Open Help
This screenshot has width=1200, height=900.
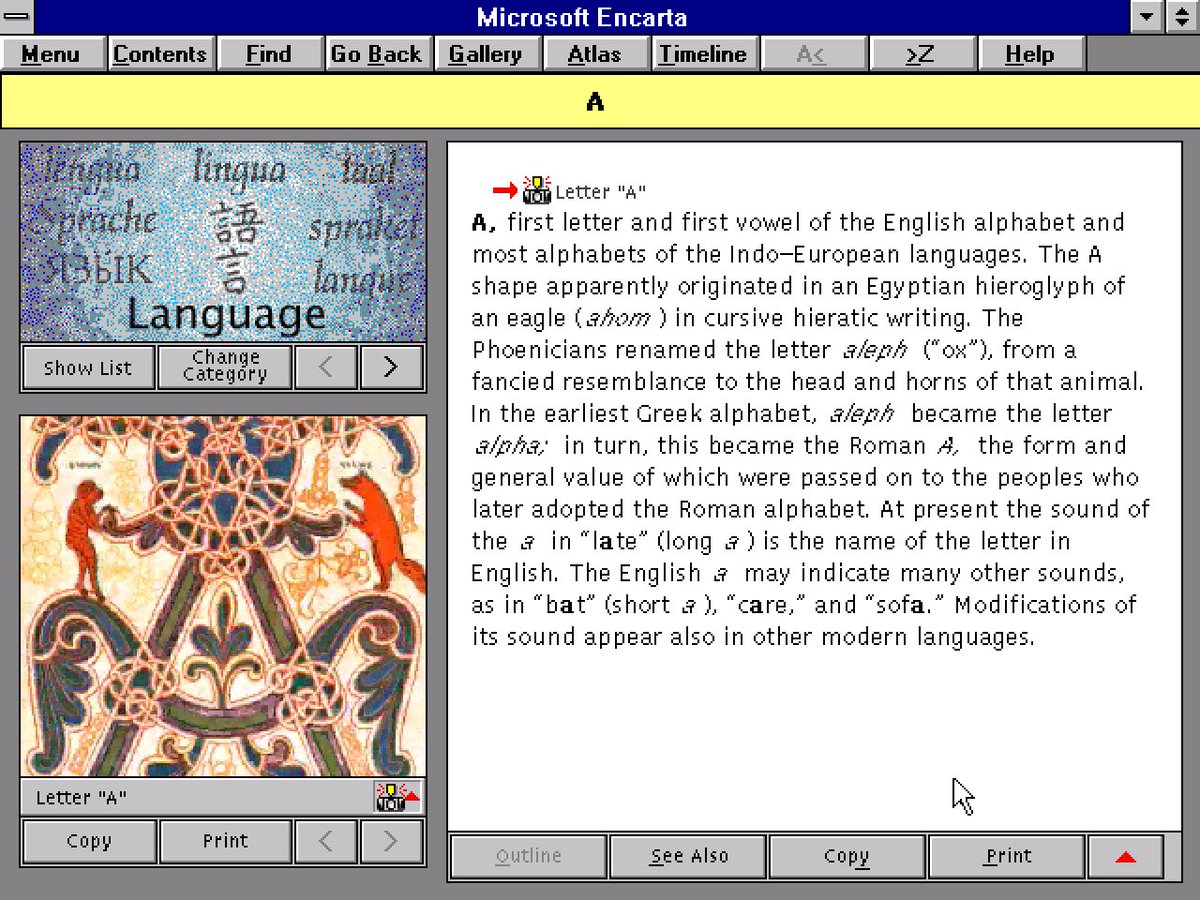pos(1029,54)
